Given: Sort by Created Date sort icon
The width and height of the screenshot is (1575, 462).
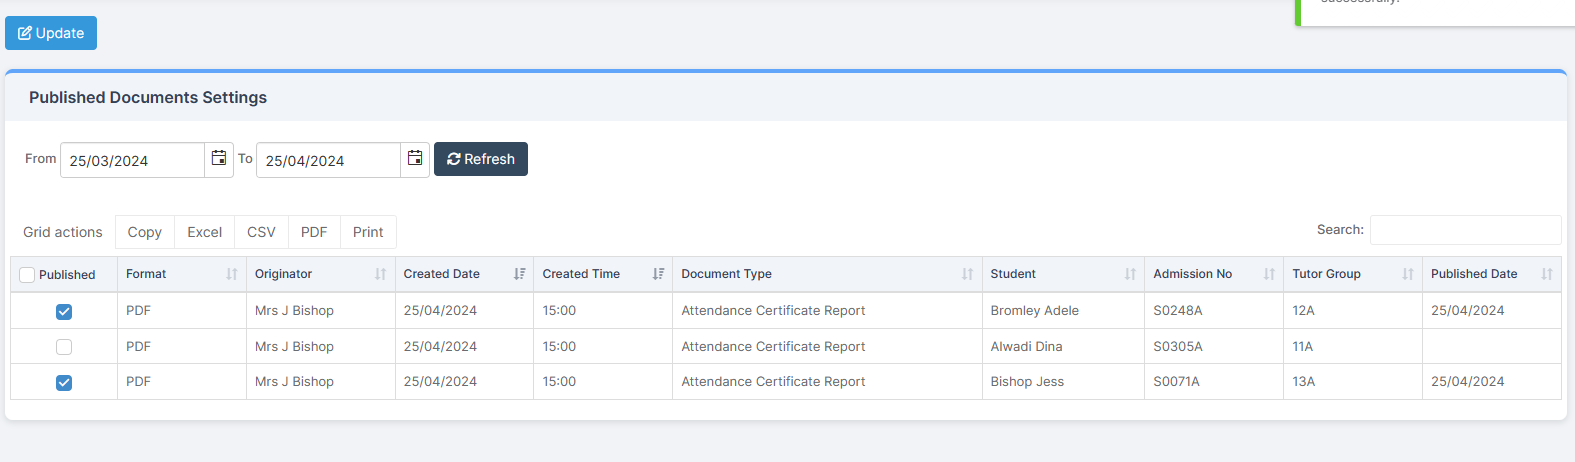Looking at the screenshot, I should (520, 274).
